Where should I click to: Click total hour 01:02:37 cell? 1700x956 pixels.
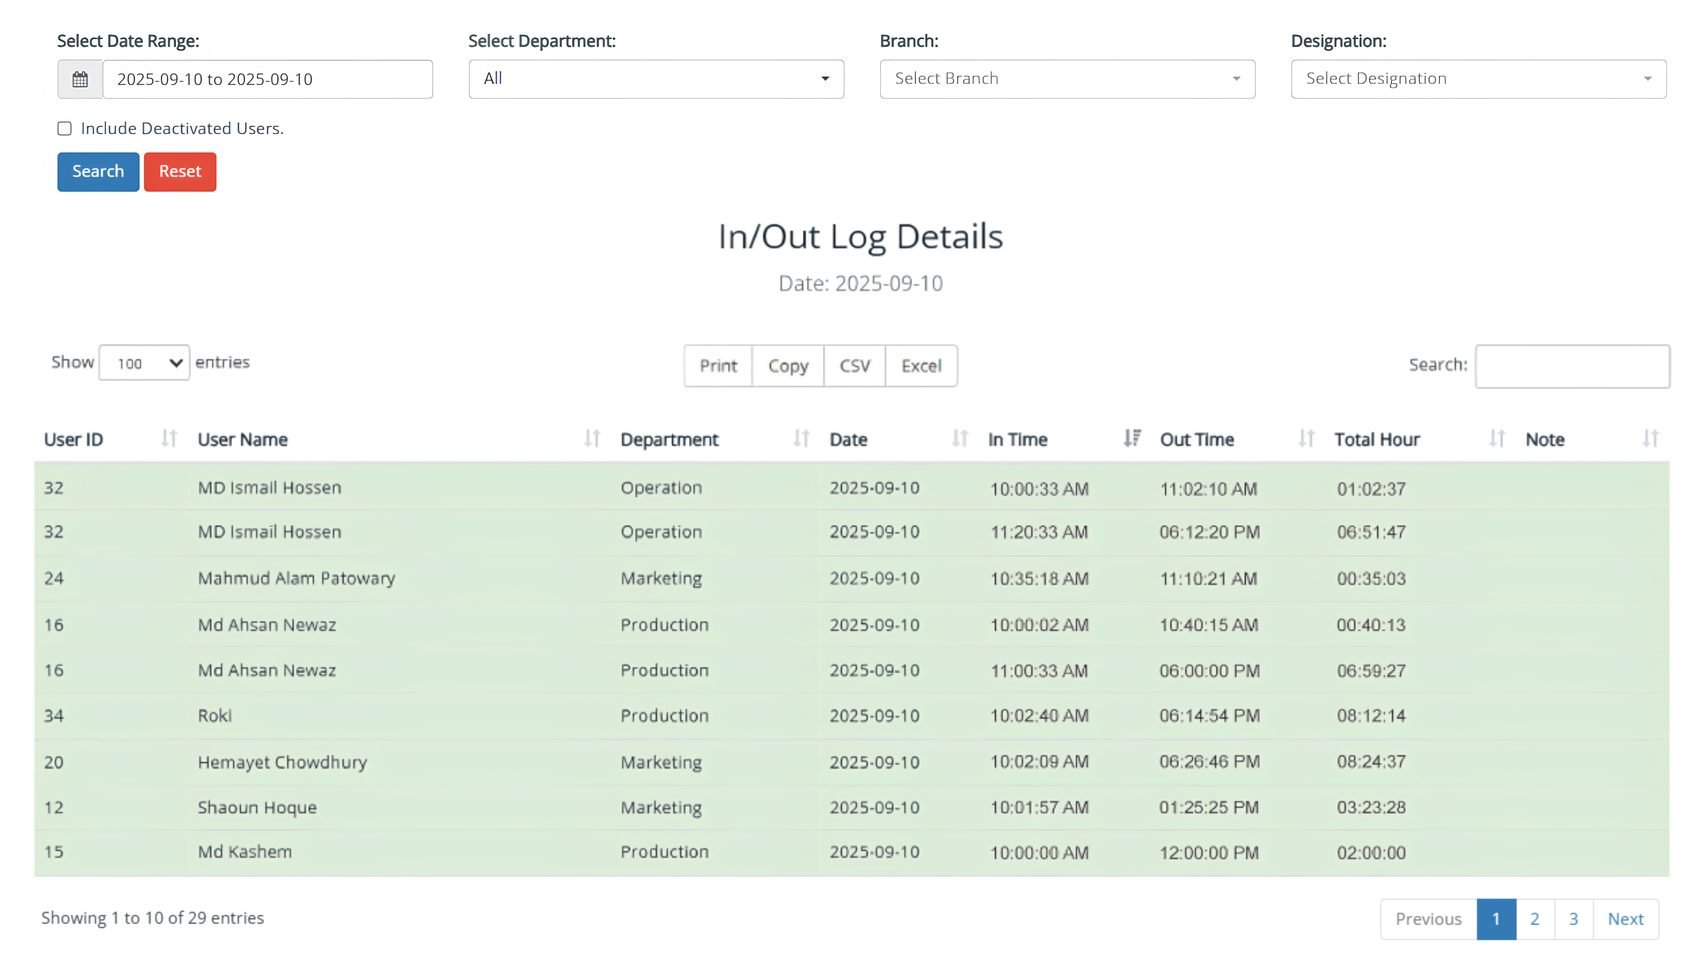click(x=1371, y=489)
